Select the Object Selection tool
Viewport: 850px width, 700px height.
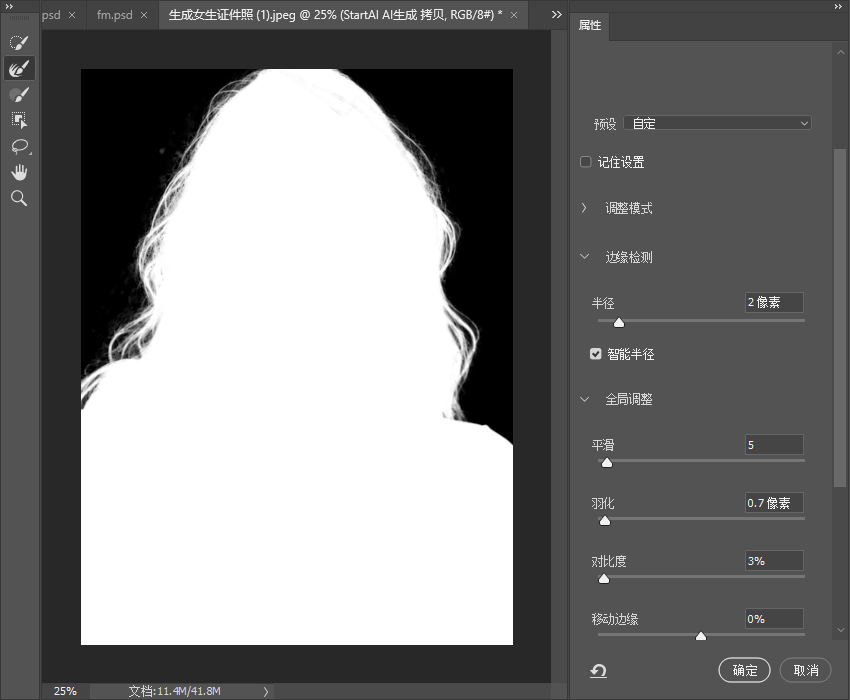coord(20,120)
